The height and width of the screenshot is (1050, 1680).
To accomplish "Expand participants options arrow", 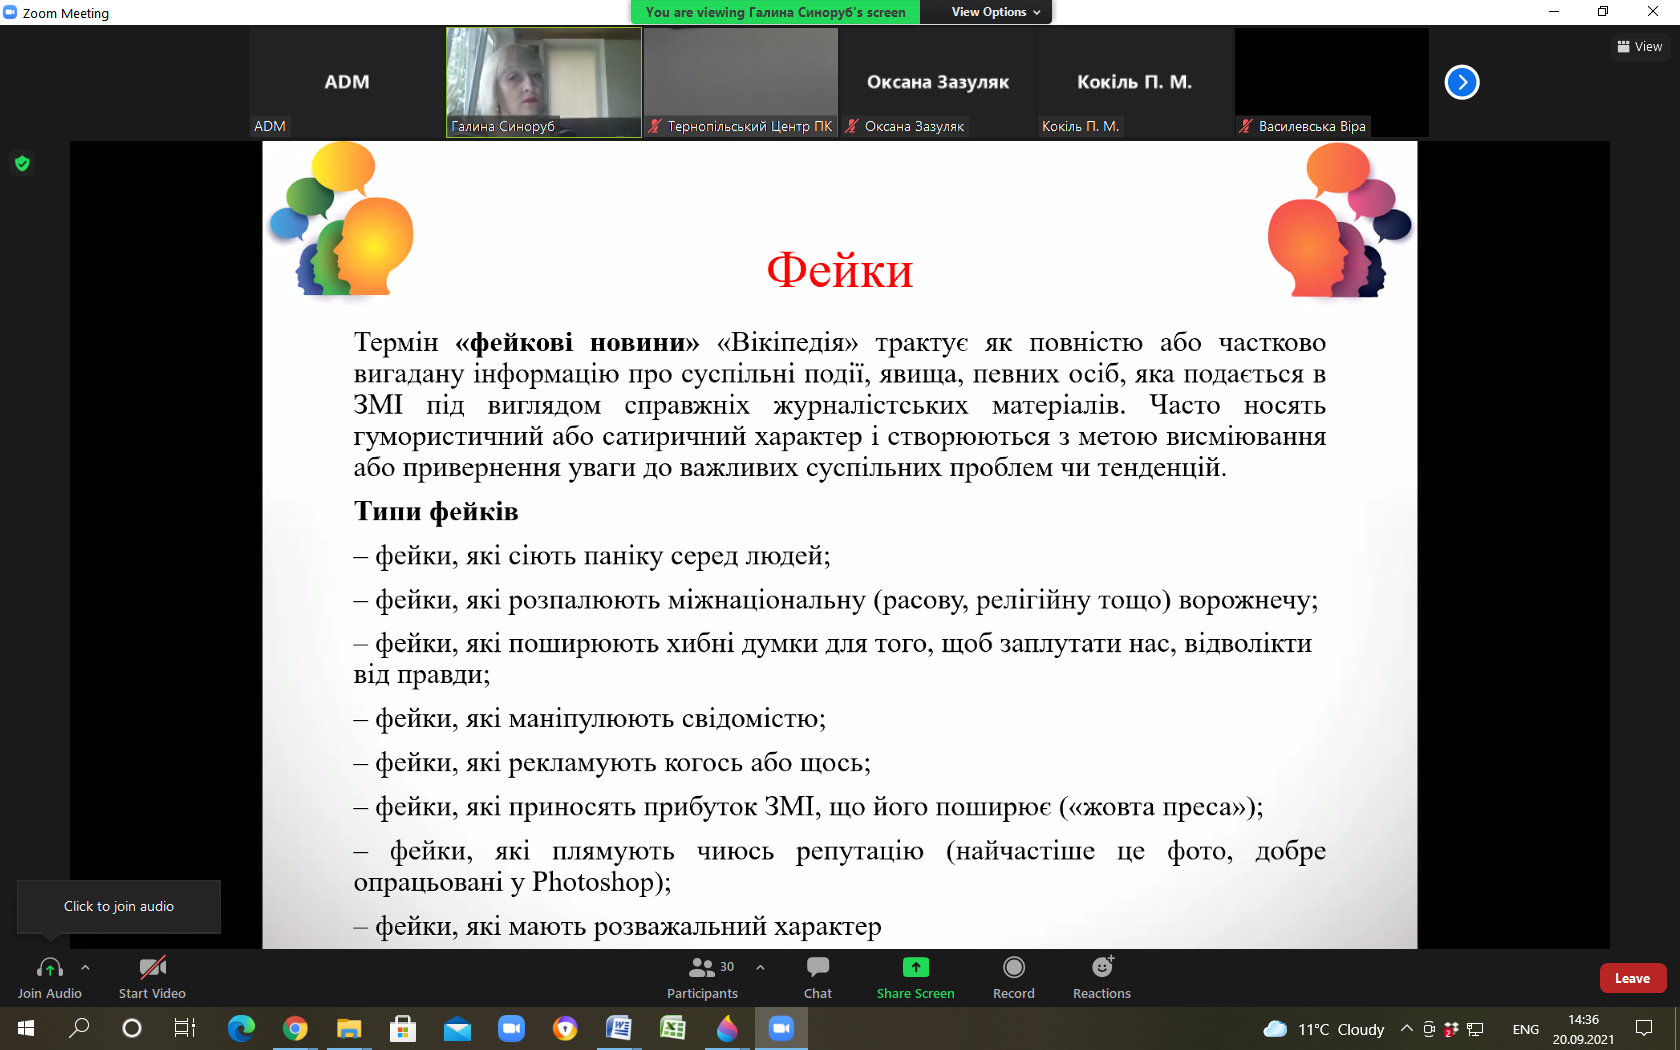I will (760, 967).
